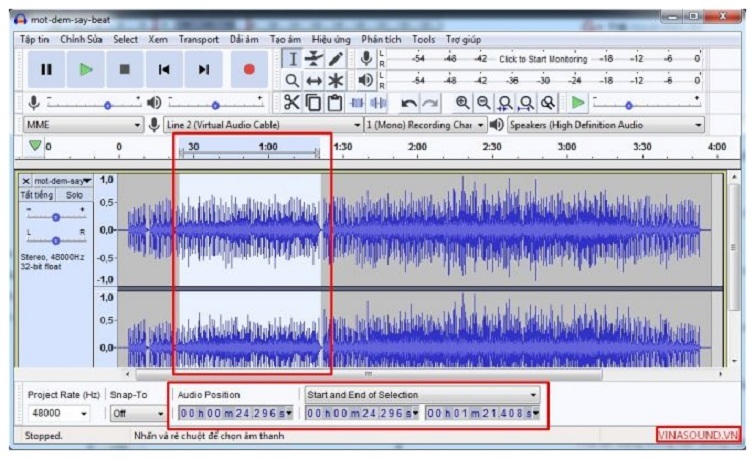The width and height of the screenshot is (755, 460).
Task: Mute track with Tắt tiếng button
Action: point(38,195)
